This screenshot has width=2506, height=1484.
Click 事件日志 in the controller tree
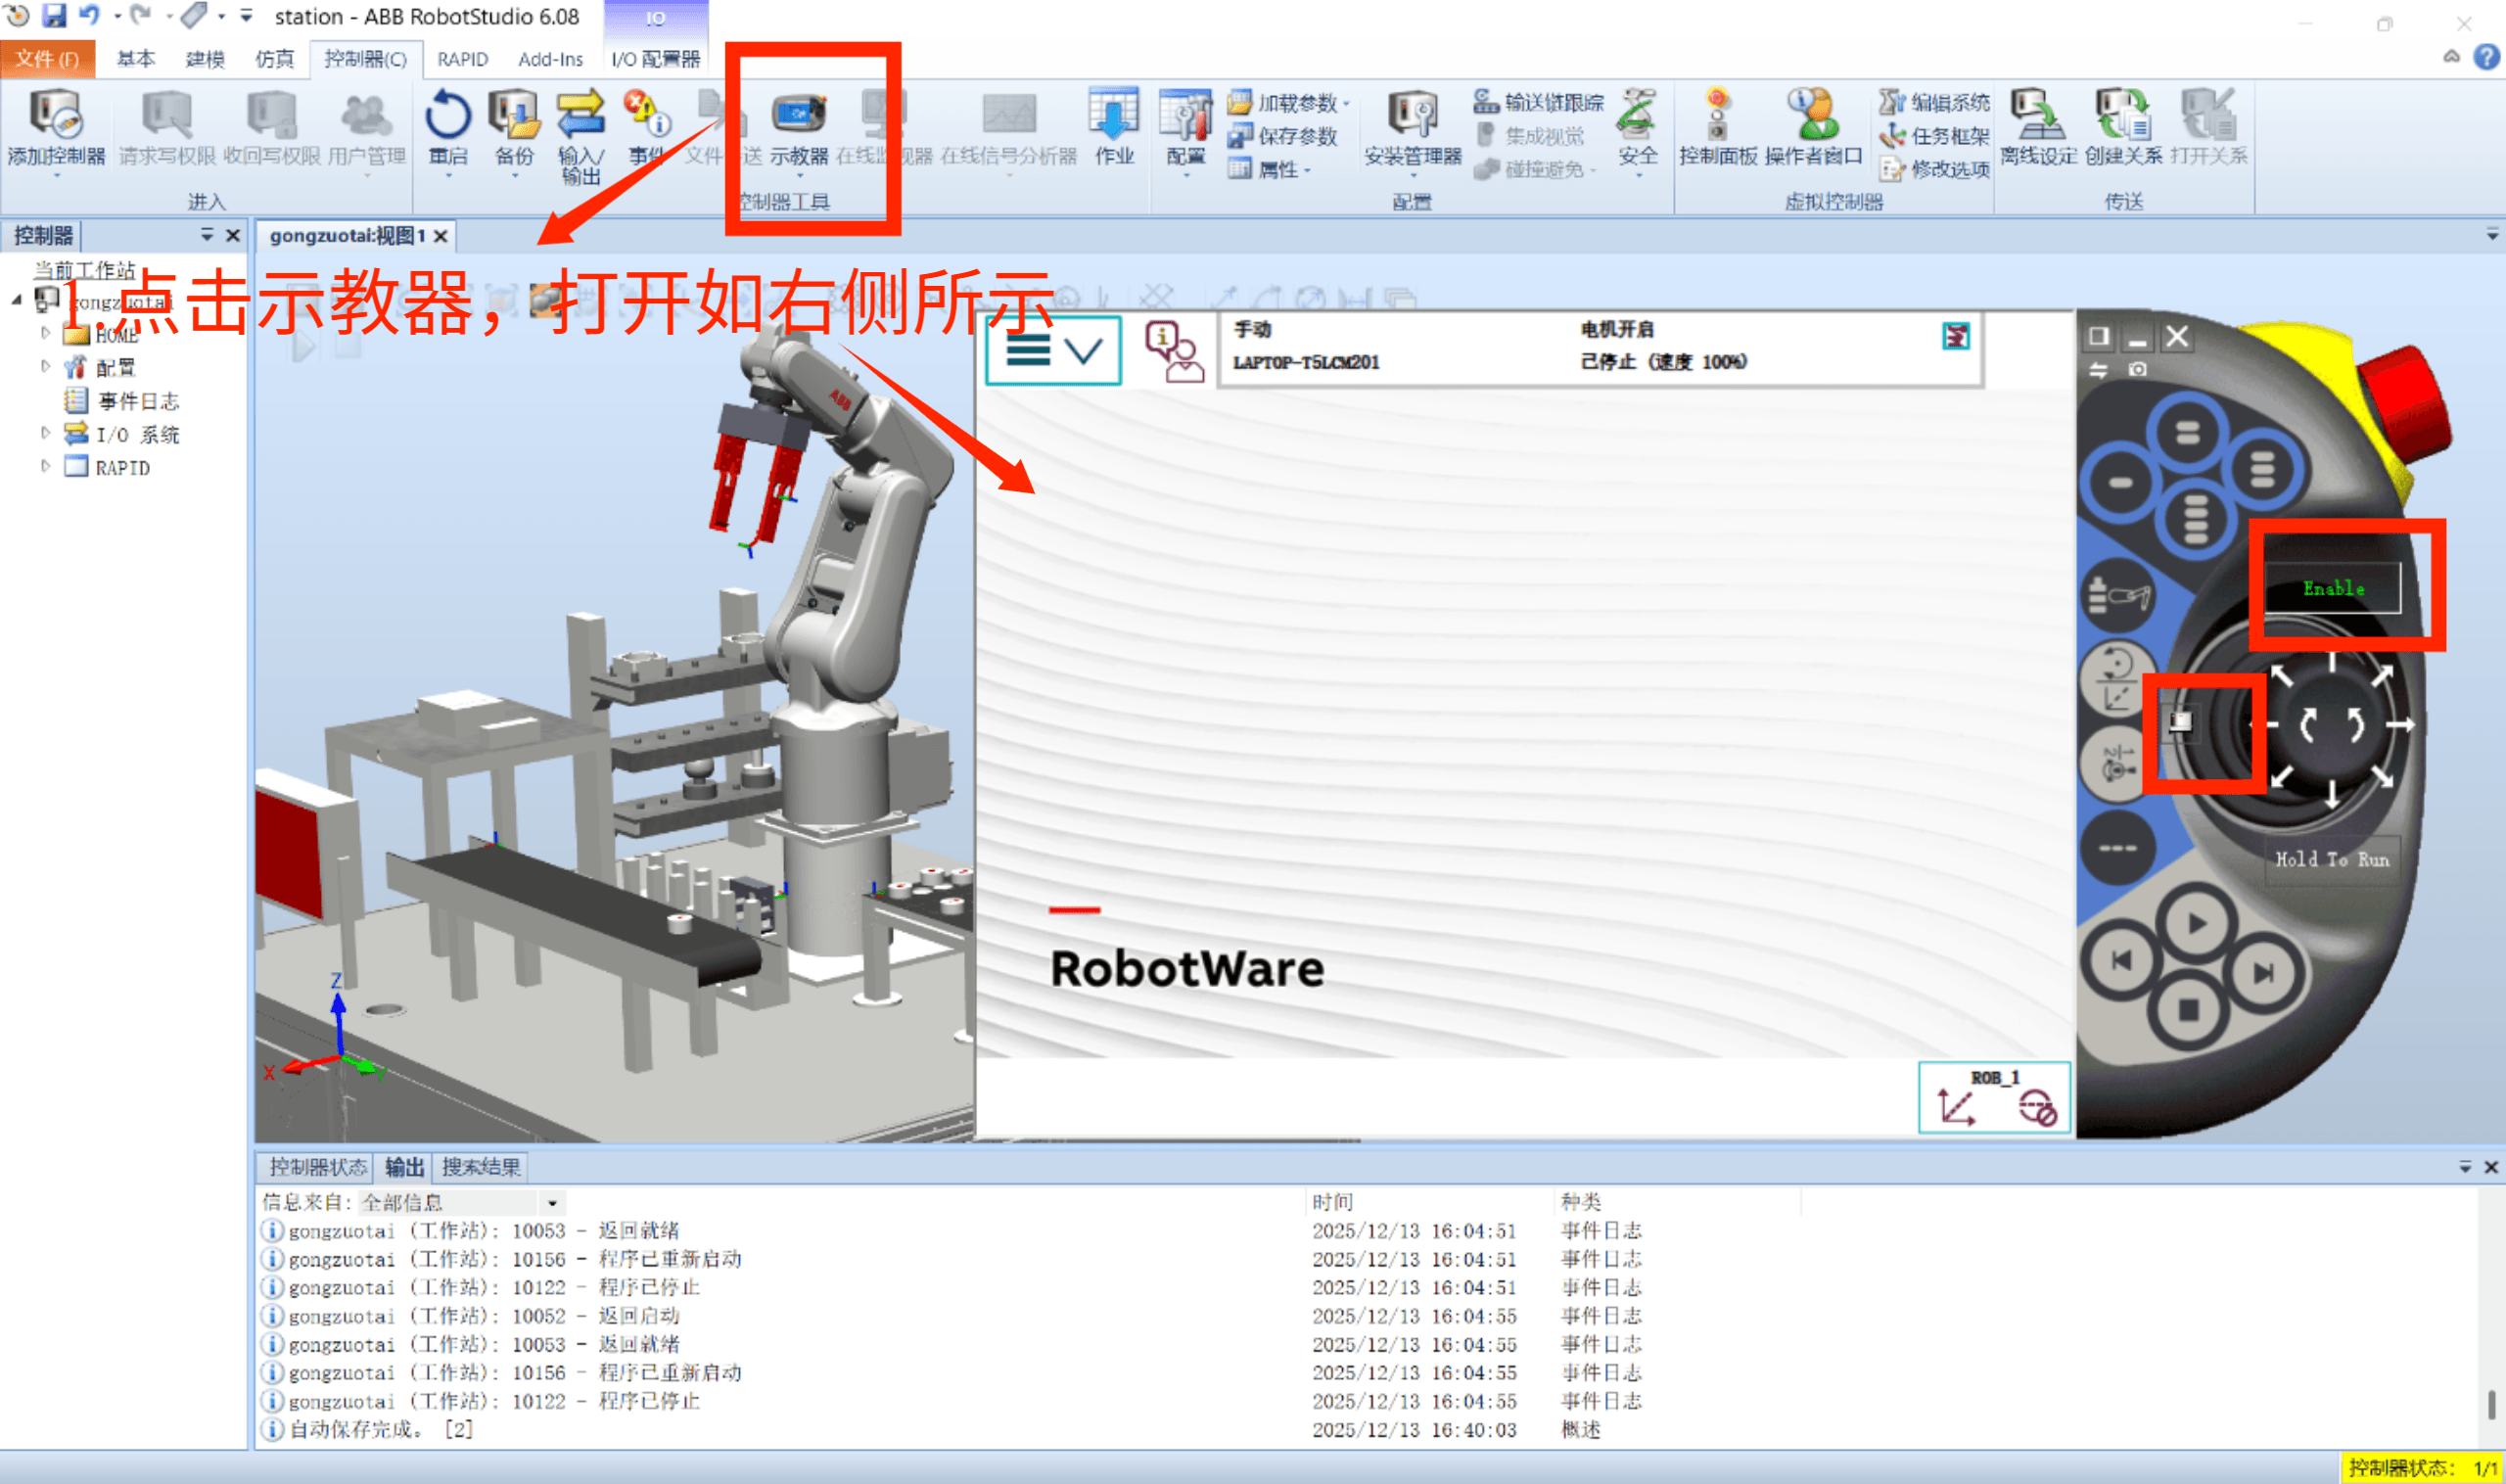[x=137, y=401]
